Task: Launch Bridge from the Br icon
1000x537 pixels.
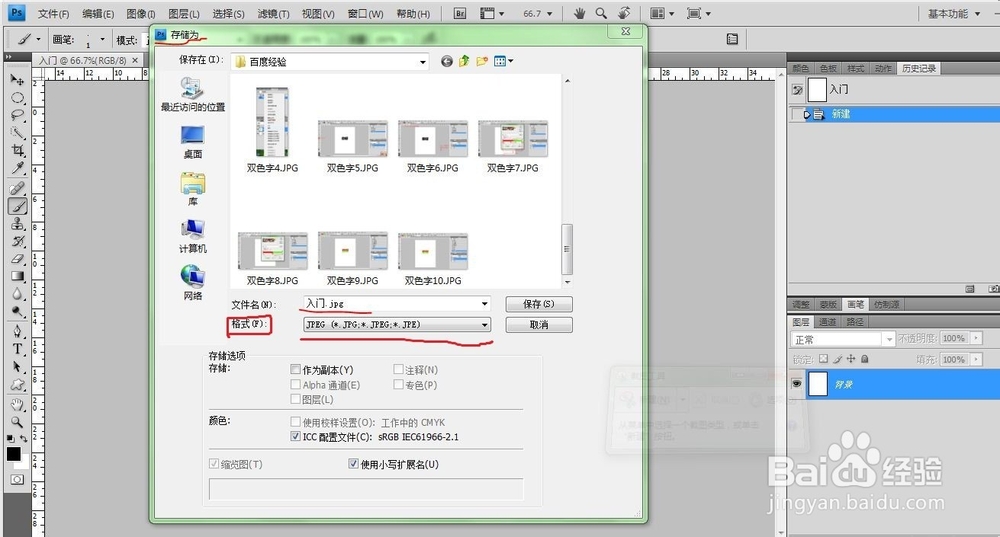Action: 459,13
